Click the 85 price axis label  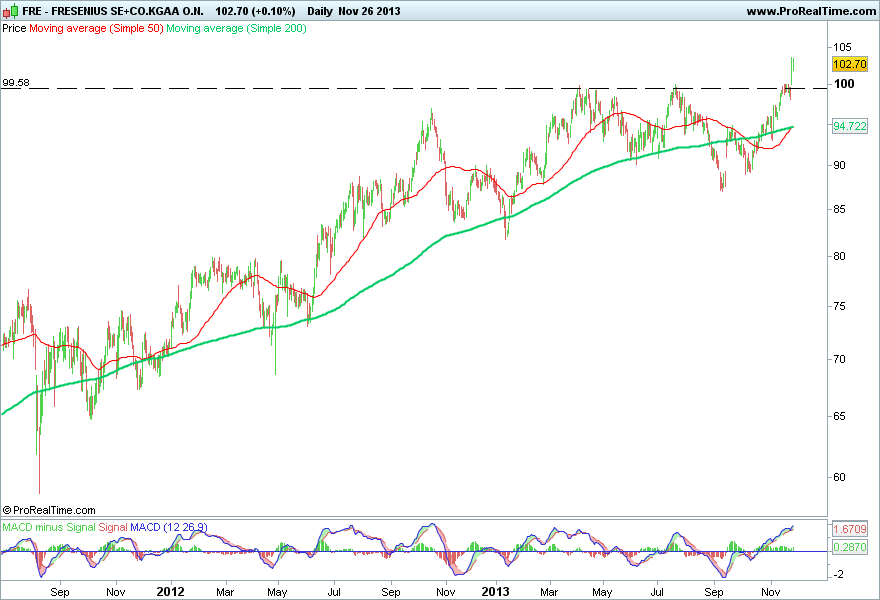(840, 209)
